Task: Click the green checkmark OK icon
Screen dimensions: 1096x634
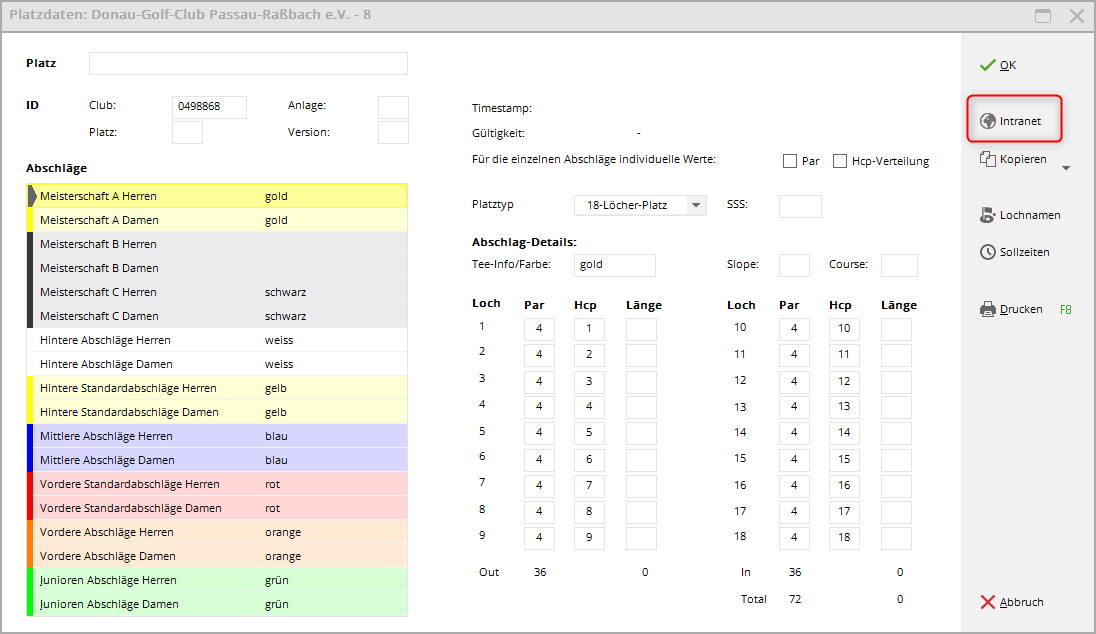Action: tap(987, 65)
